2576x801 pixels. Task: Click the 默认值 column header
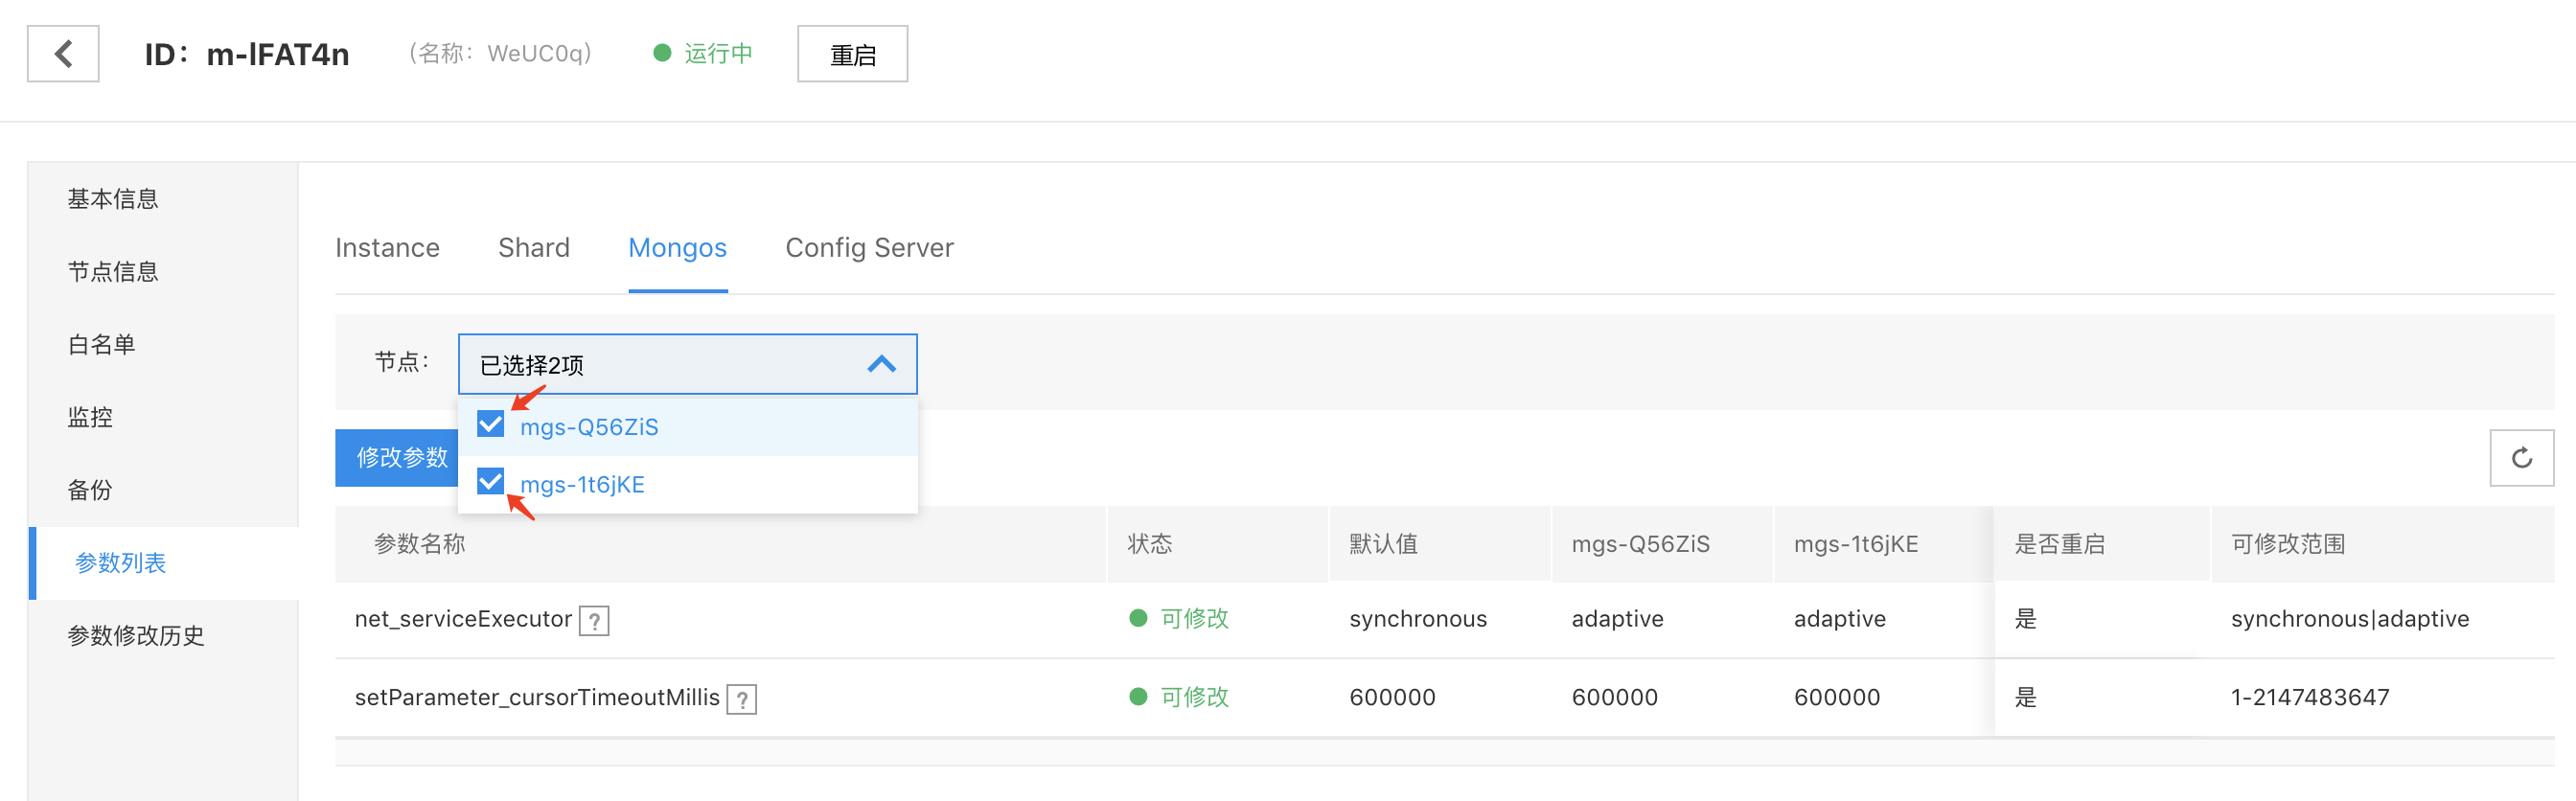pos(1383,544)
